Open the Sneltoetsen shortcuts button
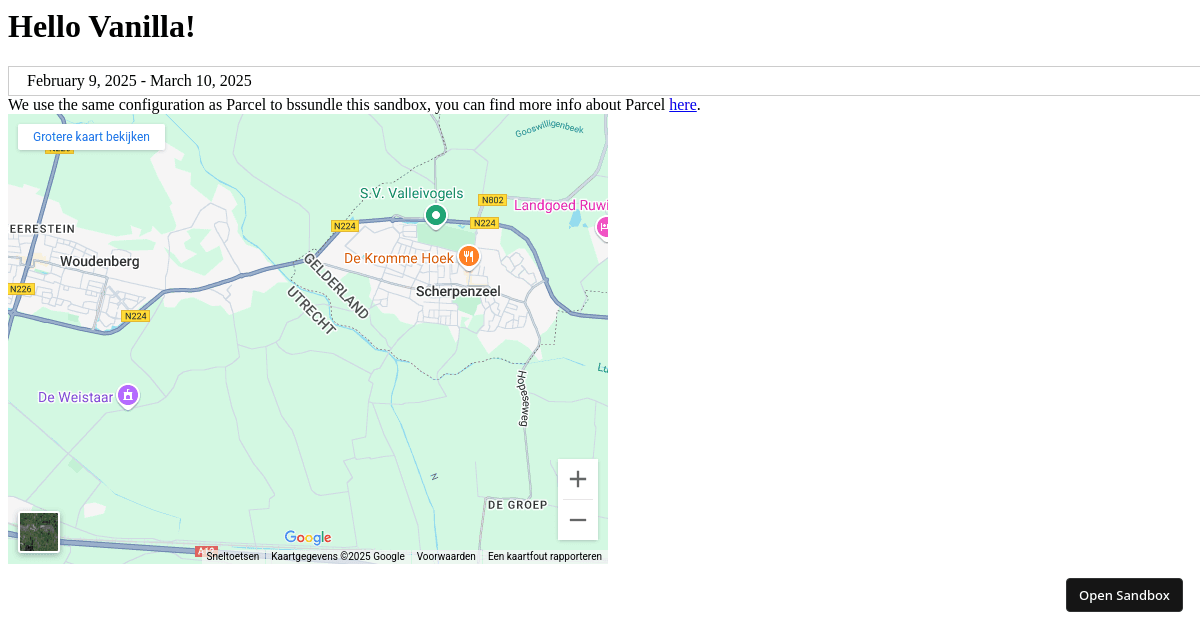 [232, 557]
